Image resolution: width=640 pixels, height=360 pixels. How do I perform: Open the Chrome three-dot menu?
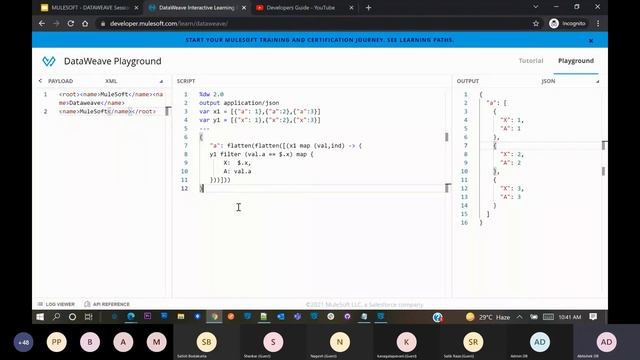click(x=598, y=24)
